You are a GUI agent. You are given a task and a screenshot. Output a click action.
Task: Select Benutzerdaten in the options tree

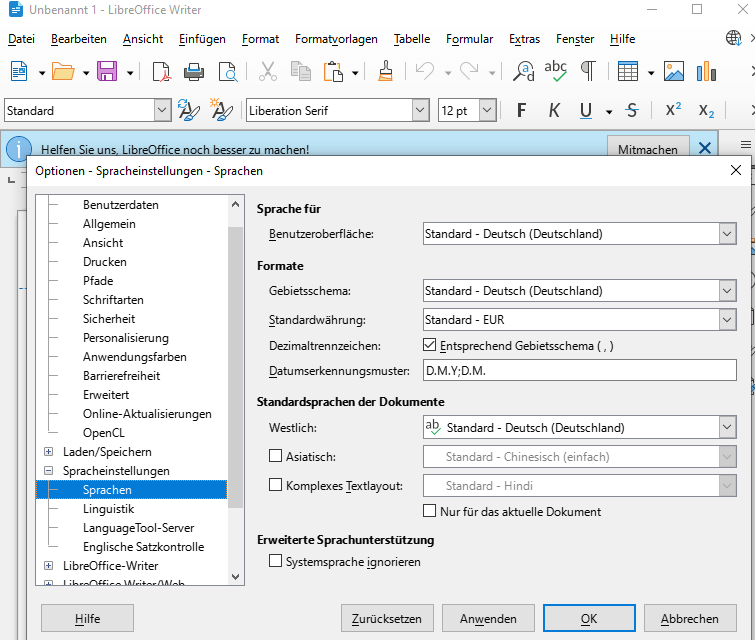pos(121,205)
